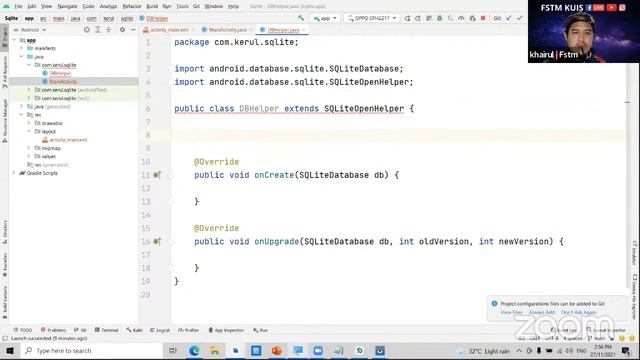Click the Make Project hammer icon
The width and height of the screenshot is (640, 360).
[301, 18]
